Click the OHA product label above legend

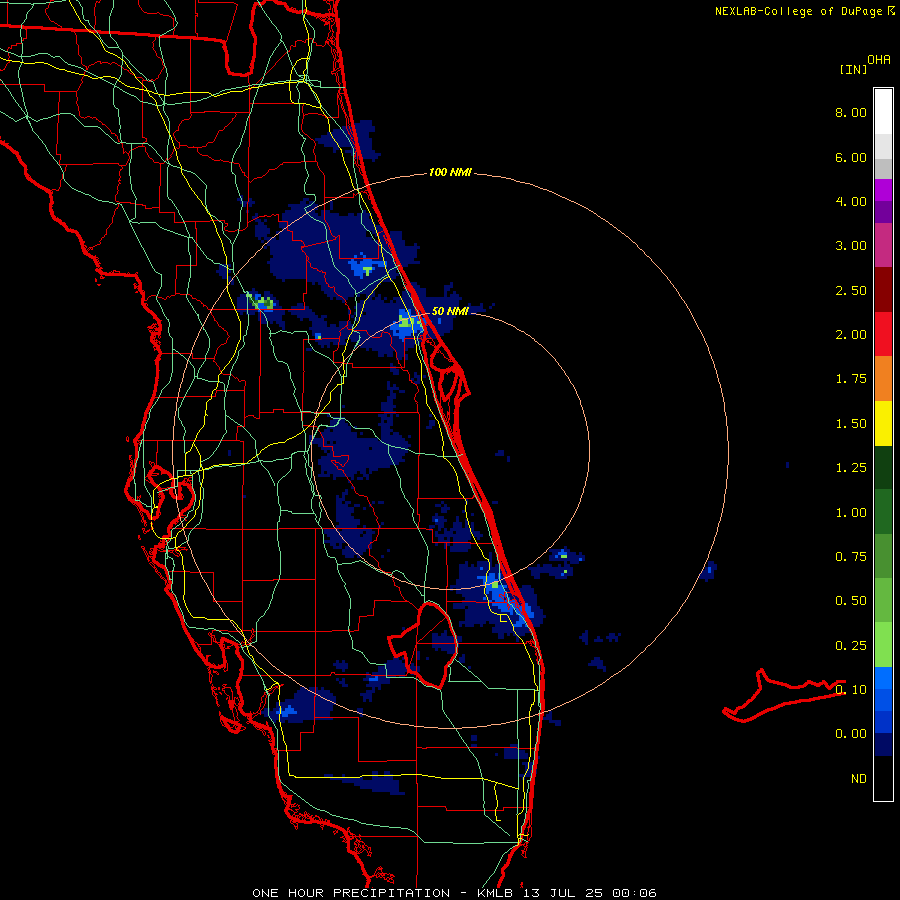click(879, 60)
